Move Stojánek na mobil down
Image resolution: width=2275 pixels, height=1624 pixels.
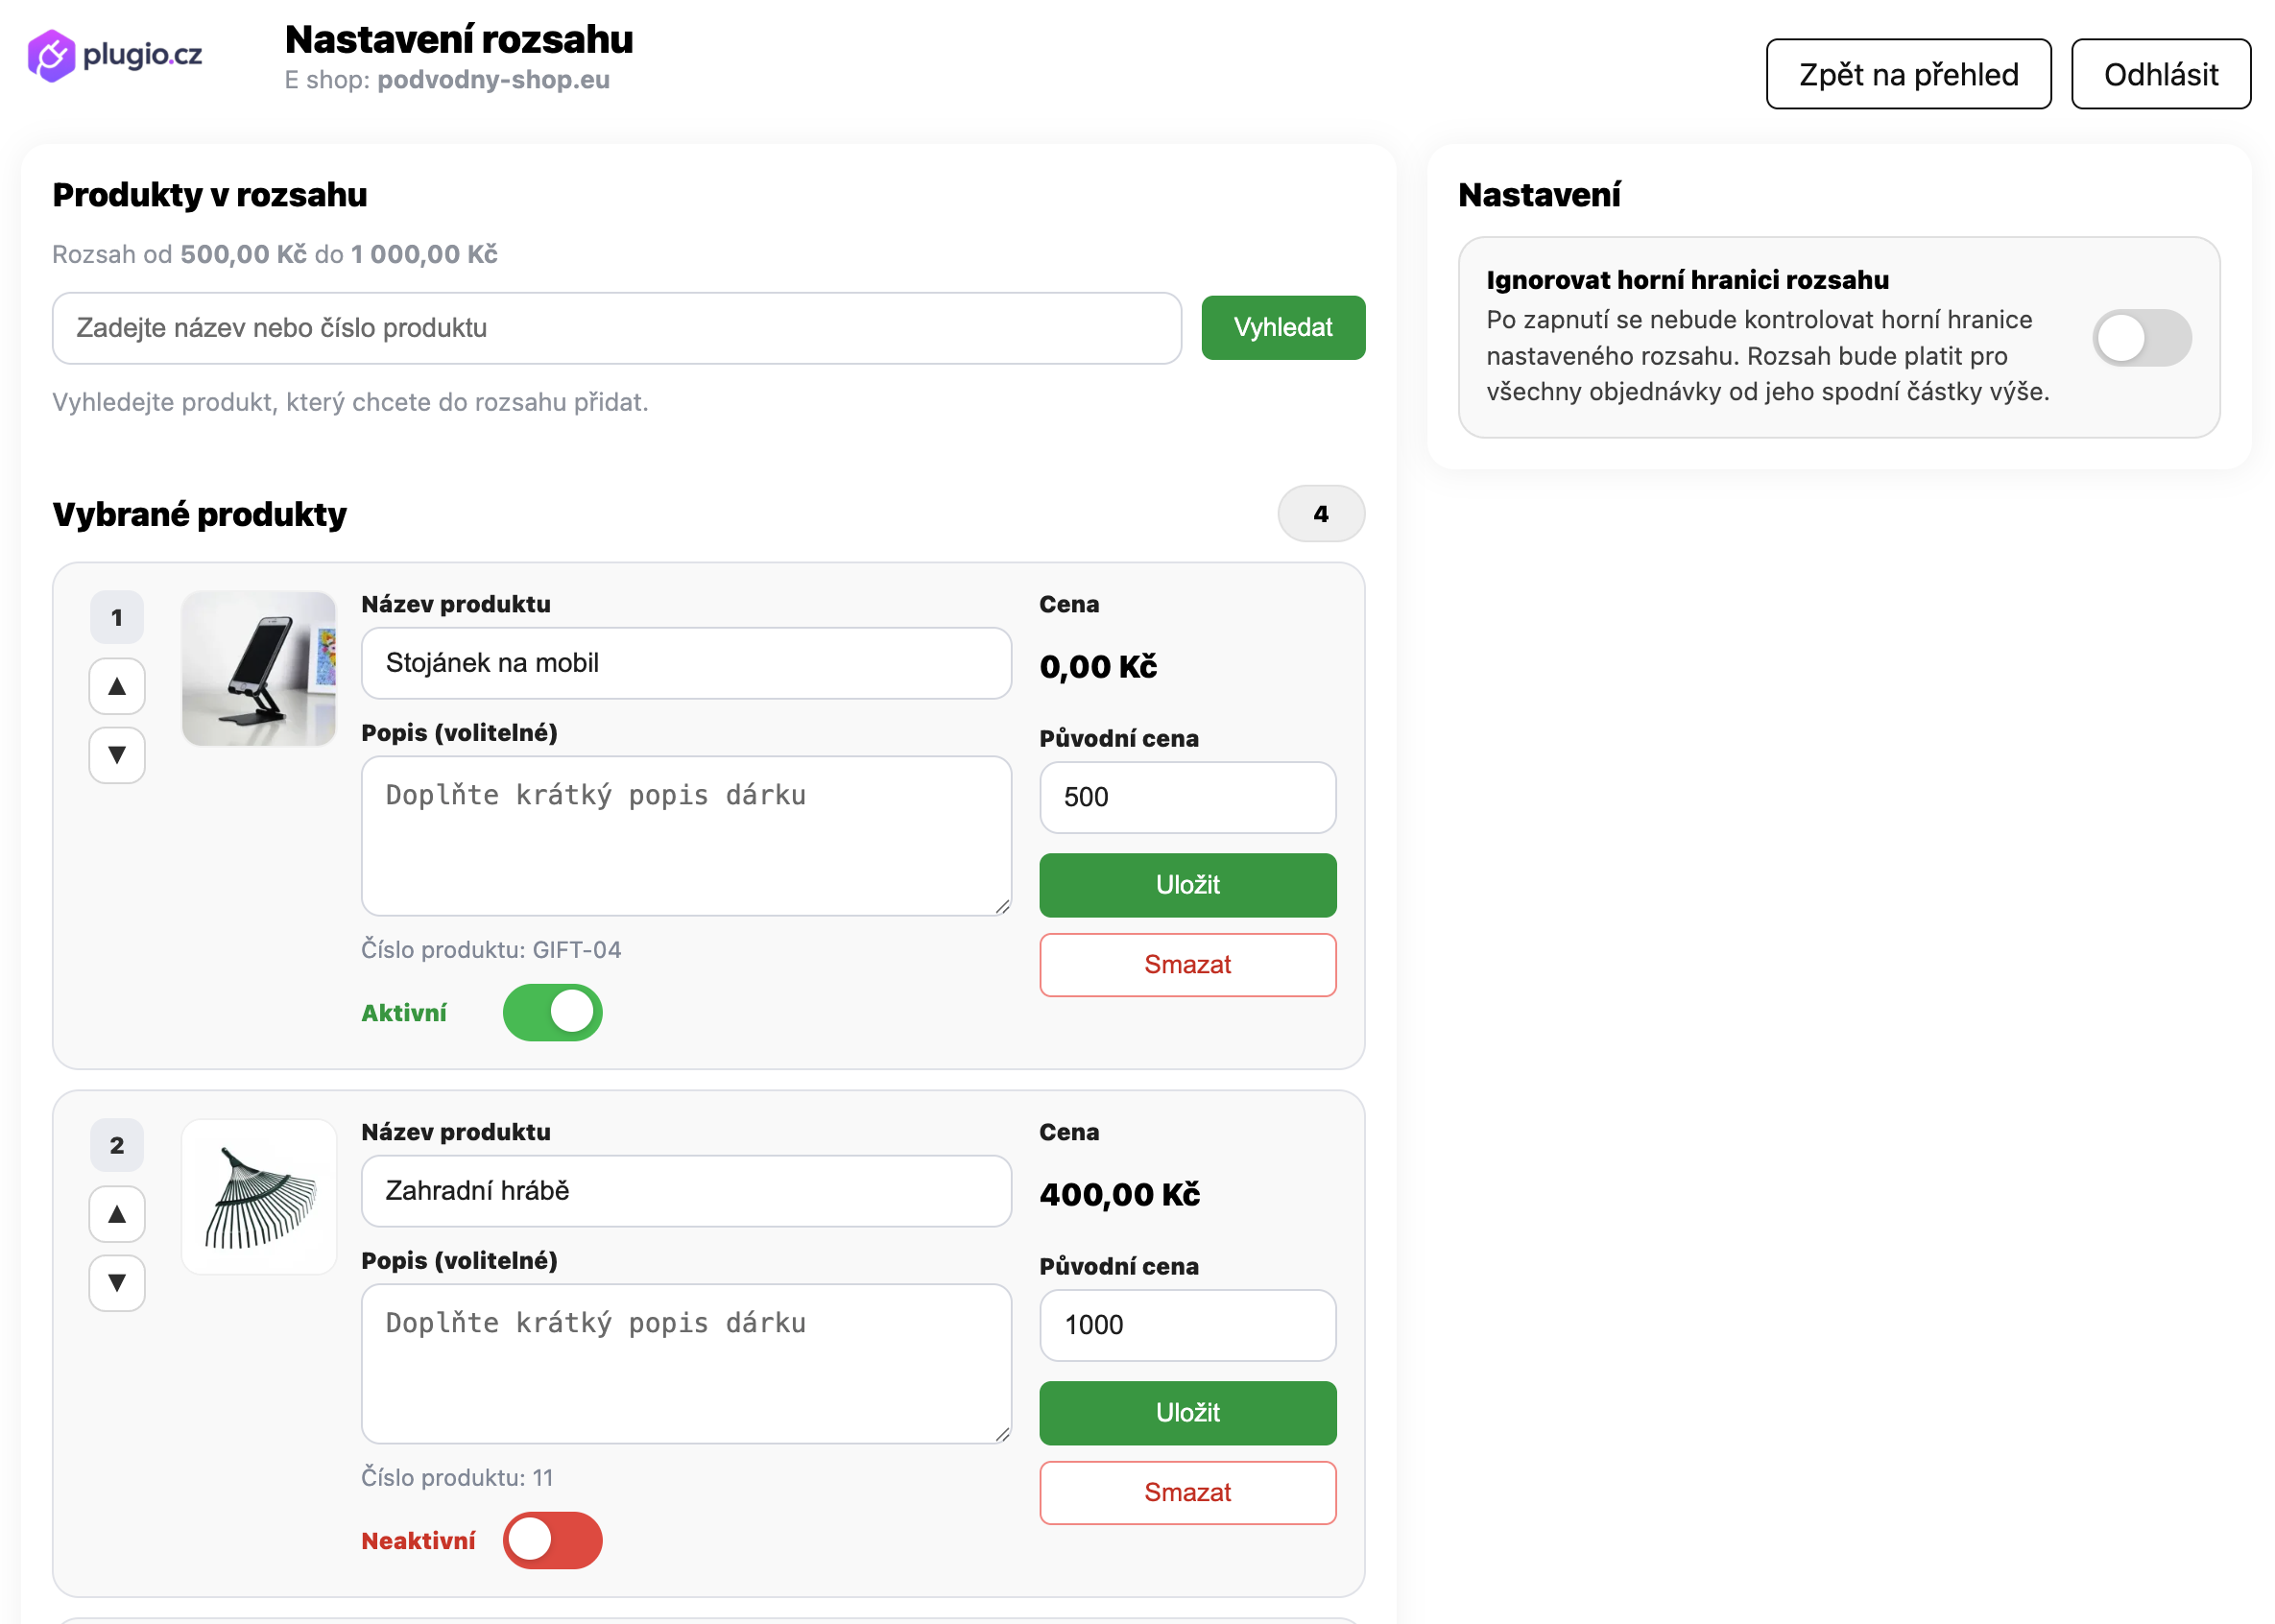point(117,755)
